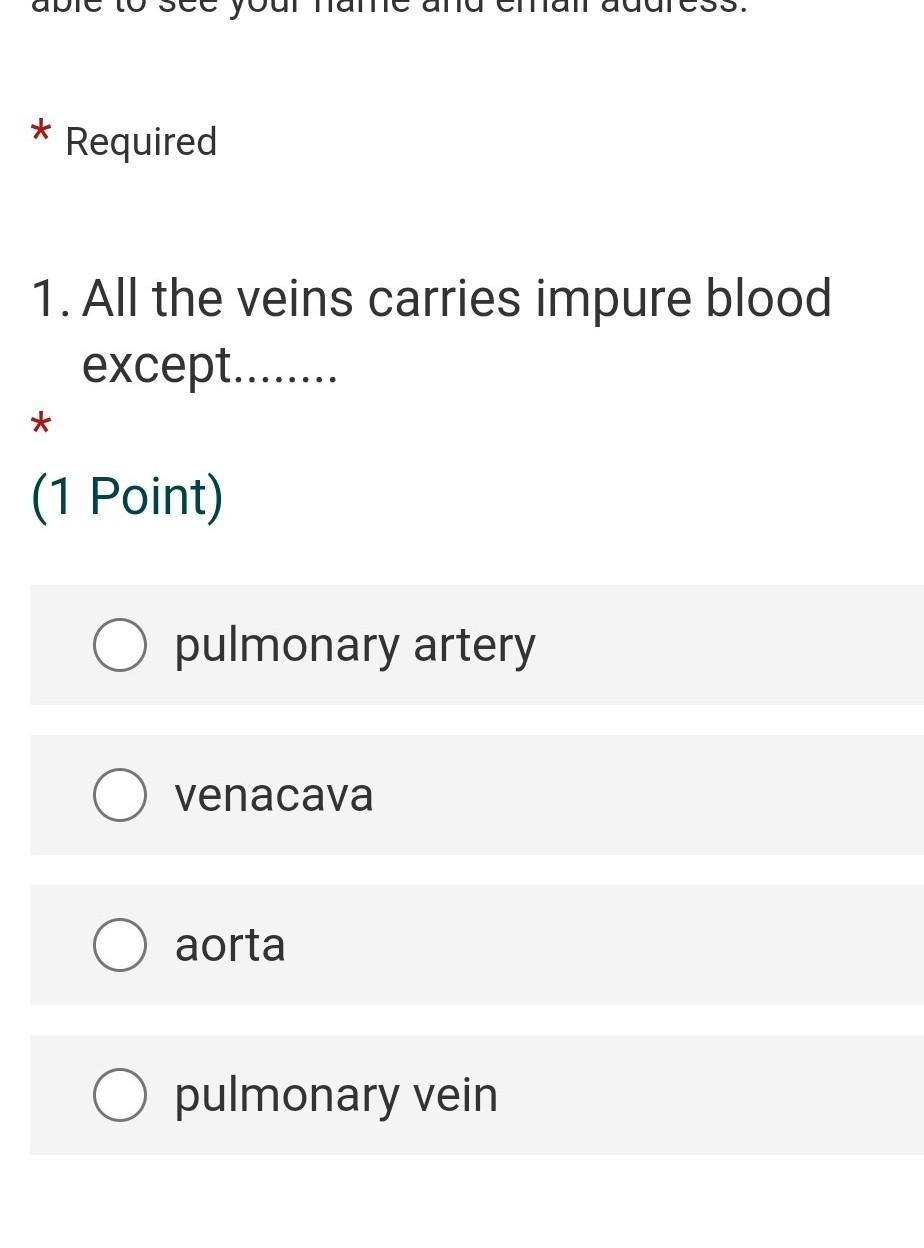Click empty gray area of venacava row

coord(650,795)
